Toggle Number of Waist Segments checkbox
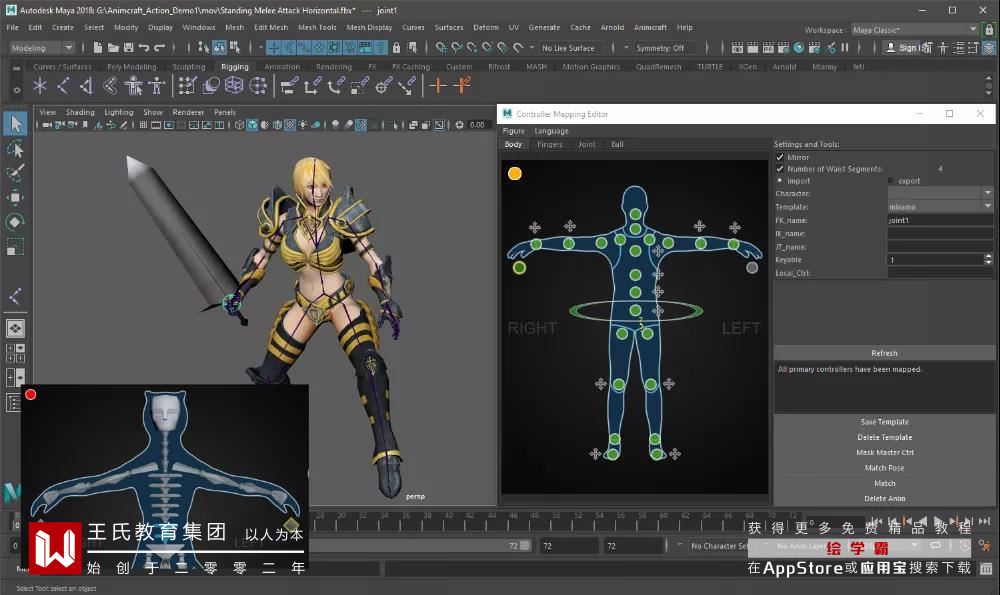This screenshot has width=1000, height=595. pyautogui.click(x=780, y=169)
